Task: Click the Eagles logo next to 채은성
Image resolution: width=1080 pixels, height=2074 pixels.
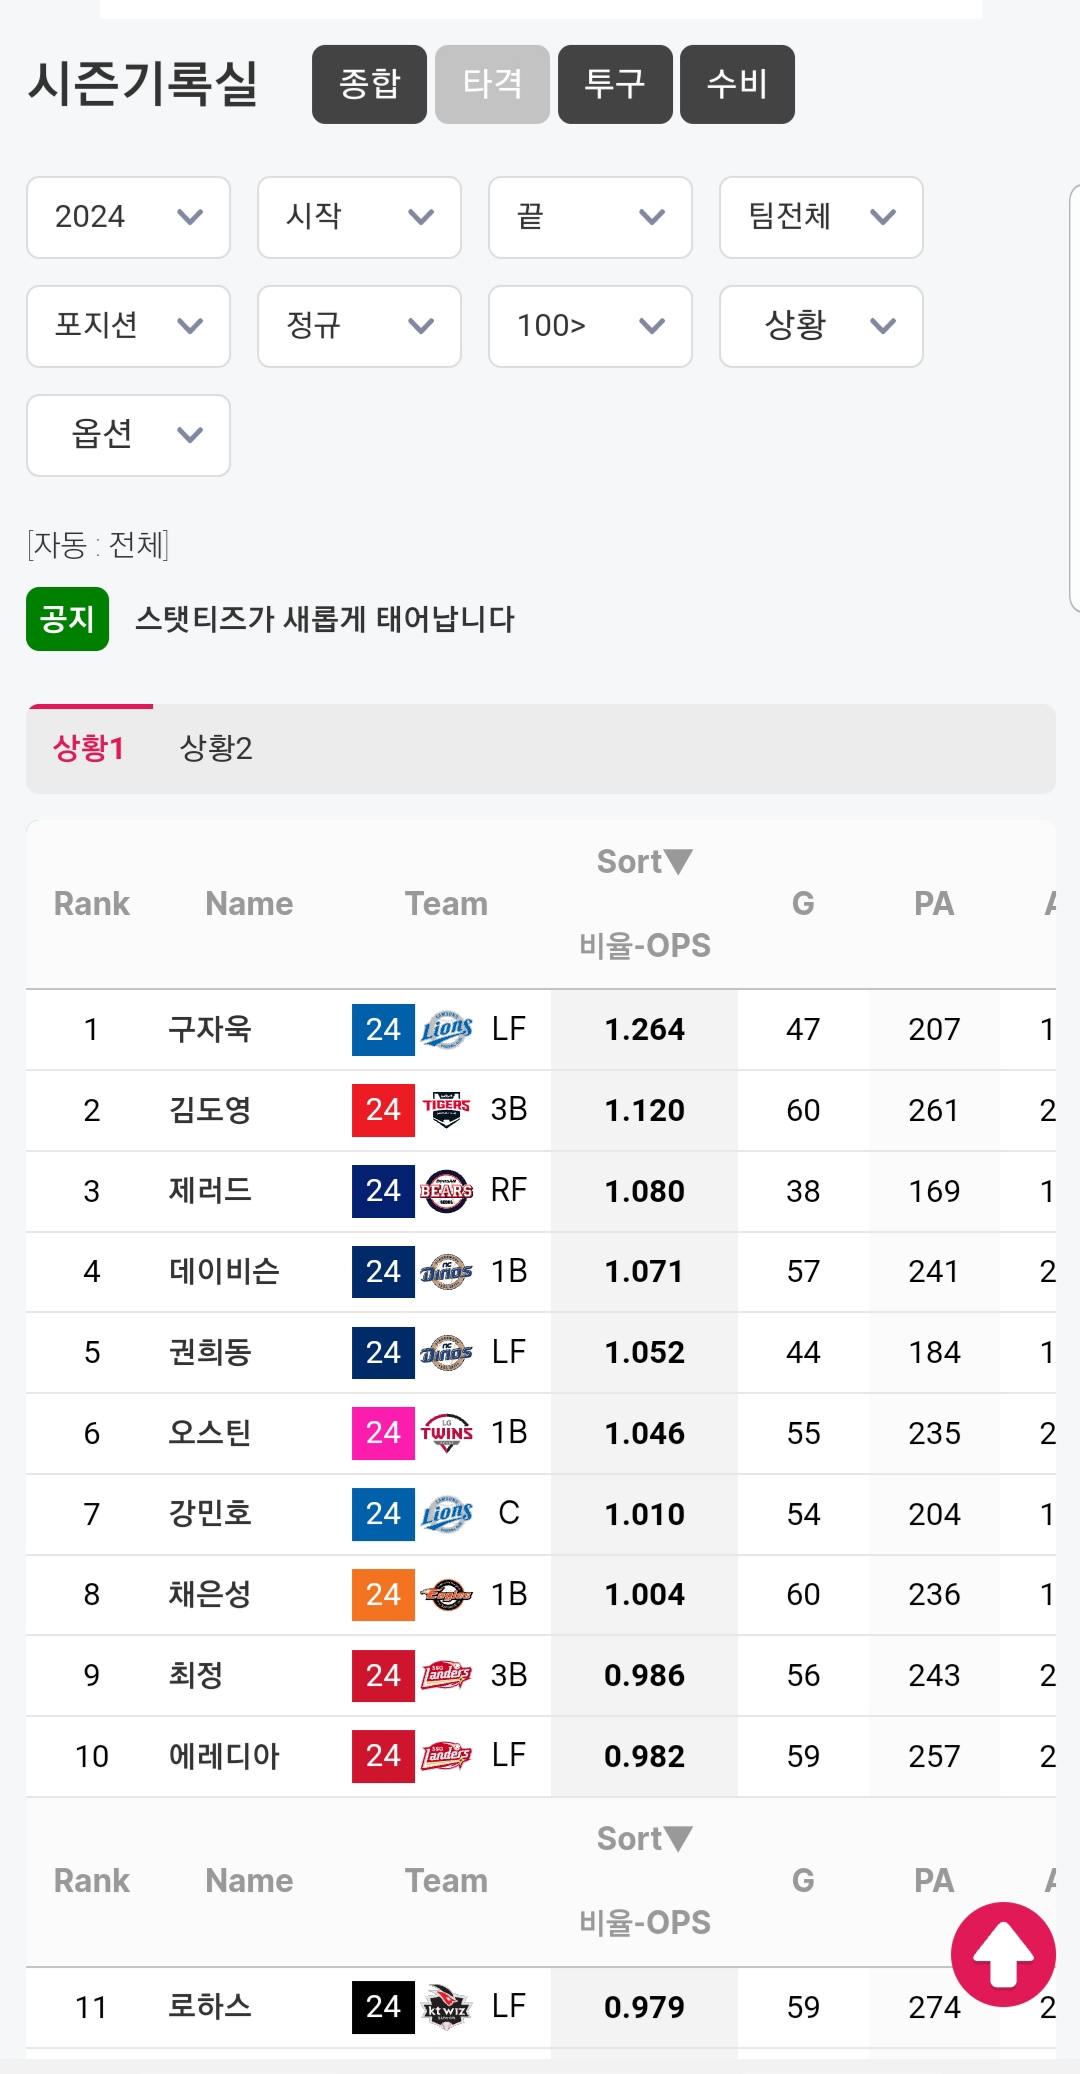Action: pyautogui.click(x=447, y=1594)
